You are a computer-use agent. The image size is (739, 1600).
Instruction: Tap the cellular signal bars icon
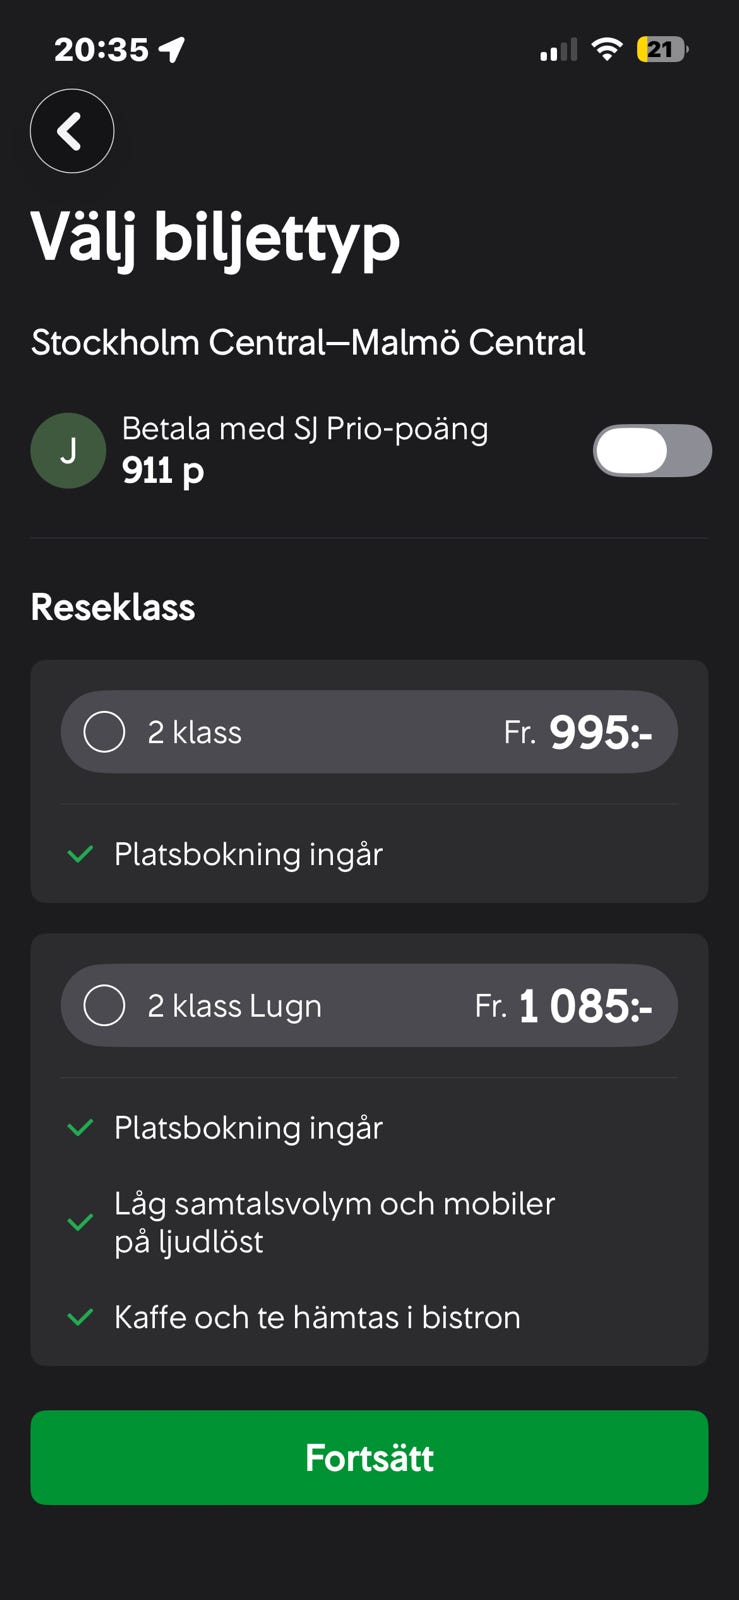pos(558,50)
